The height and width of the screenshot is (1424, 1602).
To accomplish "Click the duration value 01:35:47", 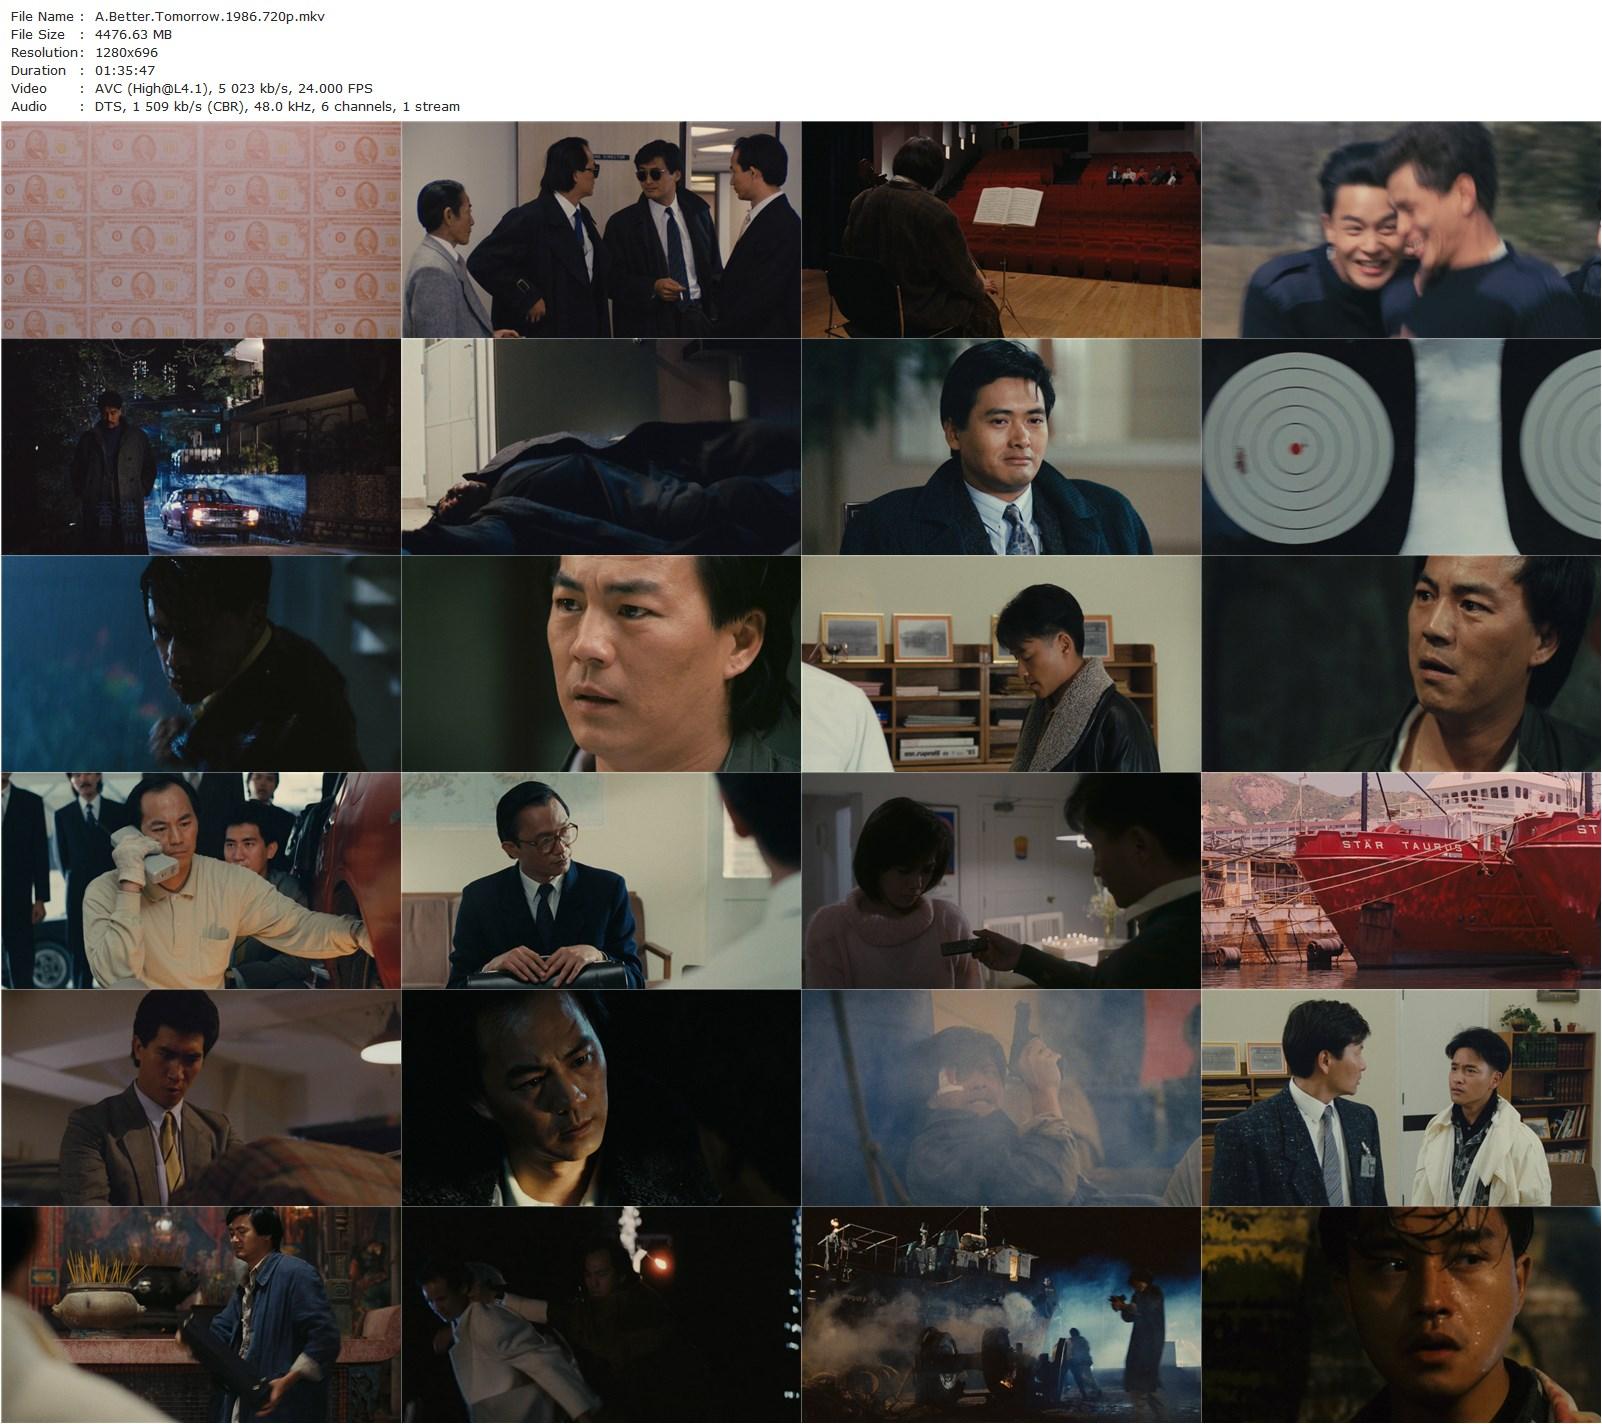I will (125, 70).
